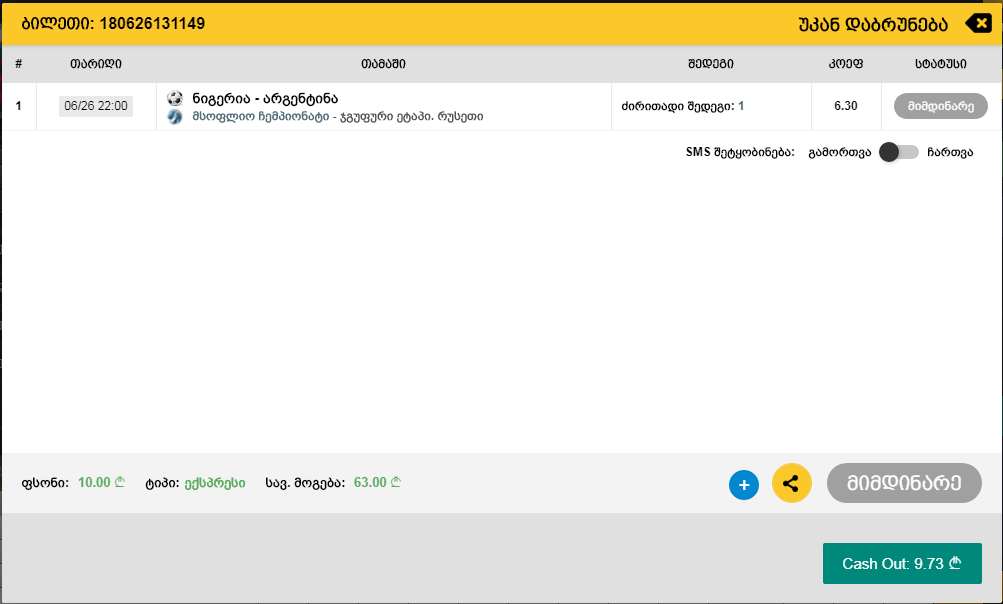Click the ticket number 180626131149
Viewport: 1003px width, 604px height.
point(152,24)
